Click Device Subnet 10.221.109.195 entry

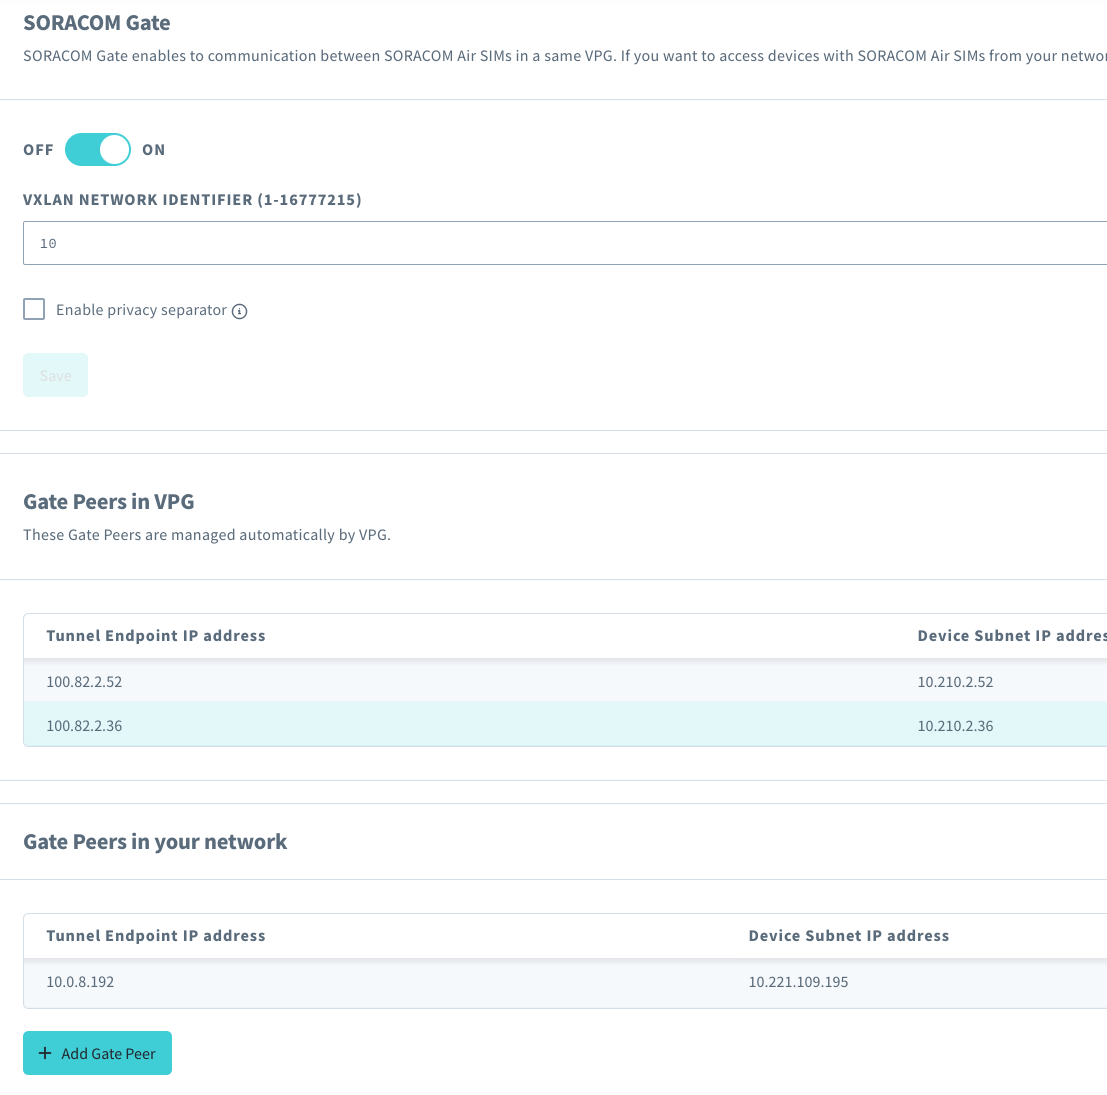pos(799,982)
